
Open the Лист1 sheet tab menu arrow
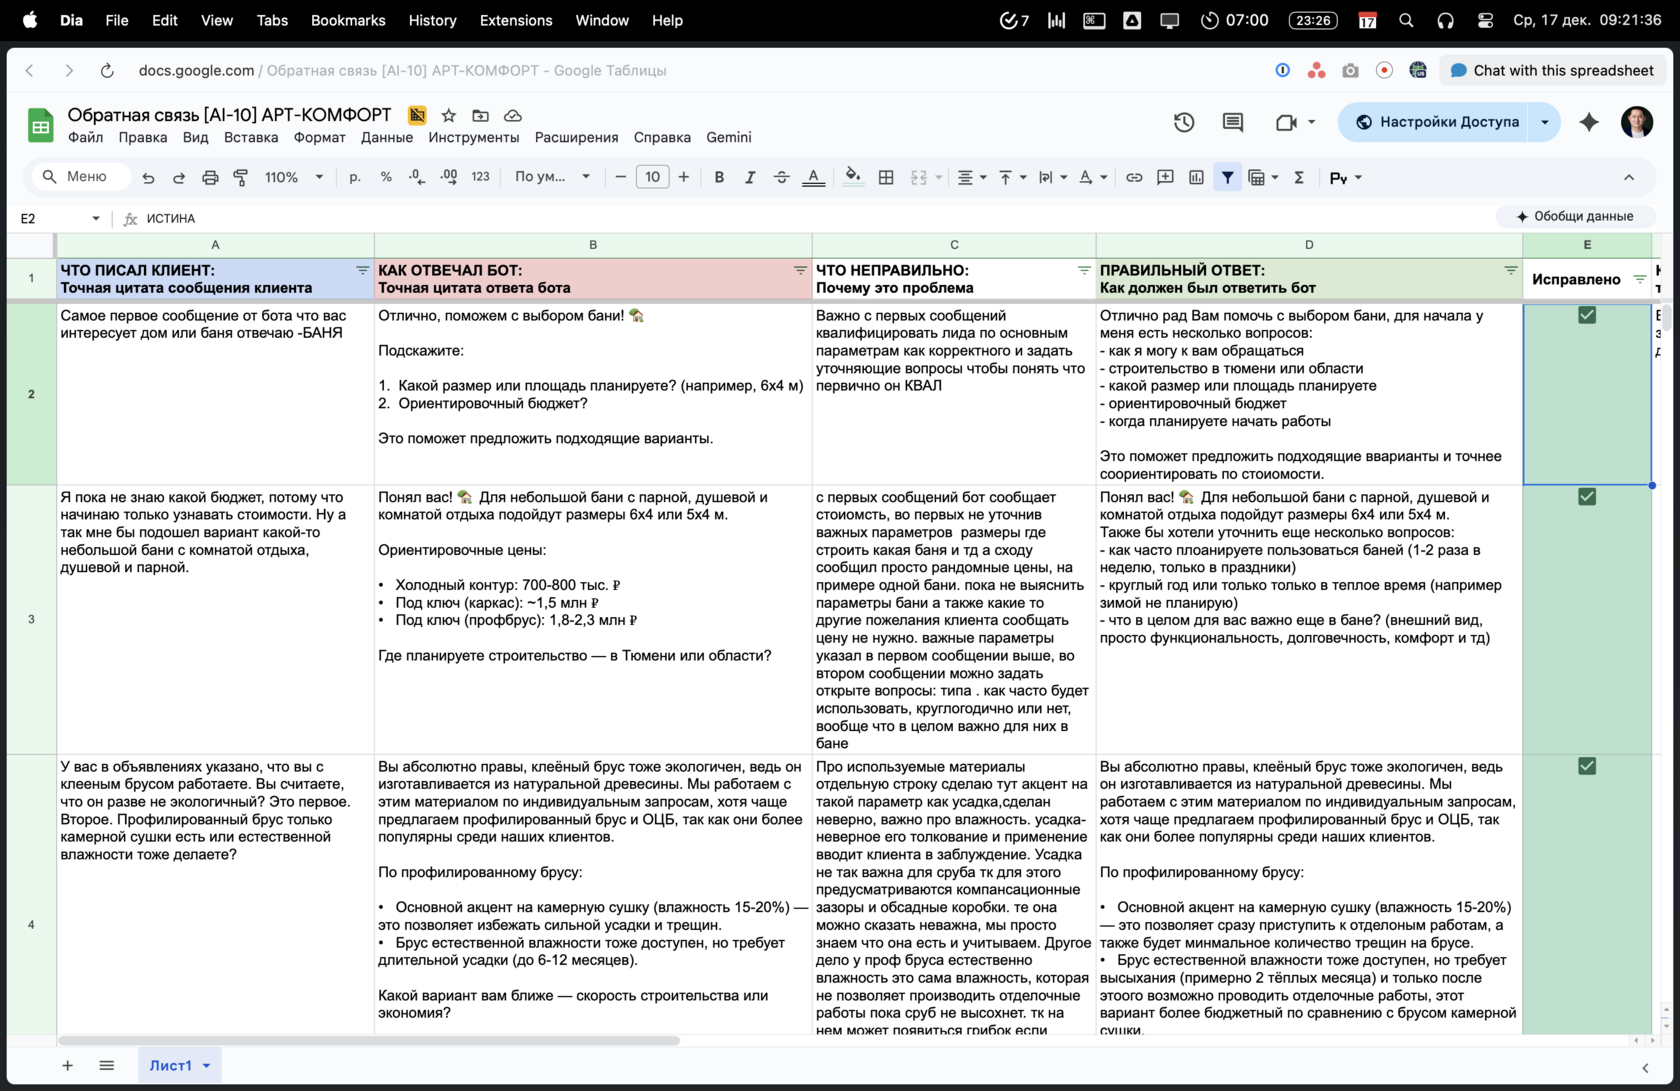point(207,1066)
